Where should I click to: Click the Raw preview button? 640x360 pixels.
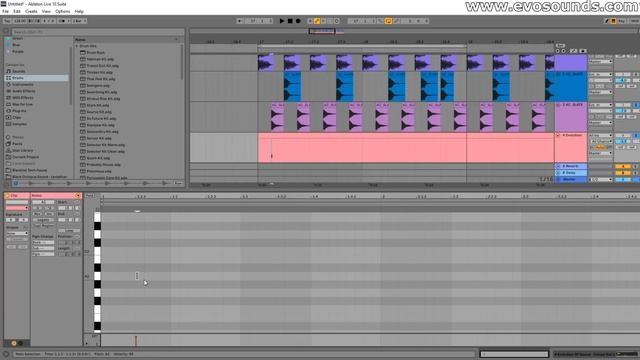point(178,183)
